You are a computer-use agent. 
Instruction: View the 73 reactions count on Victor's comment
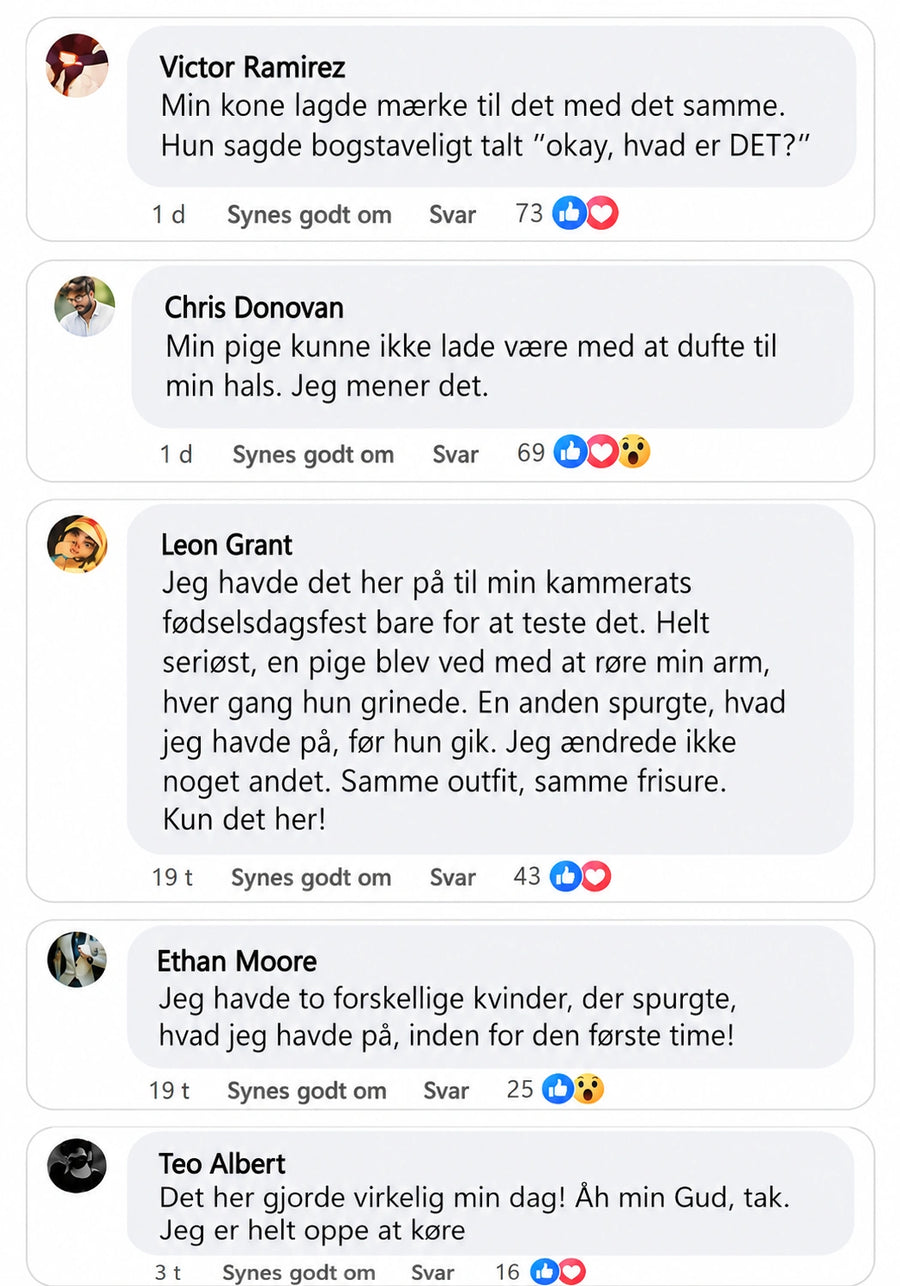pos(529,212)
